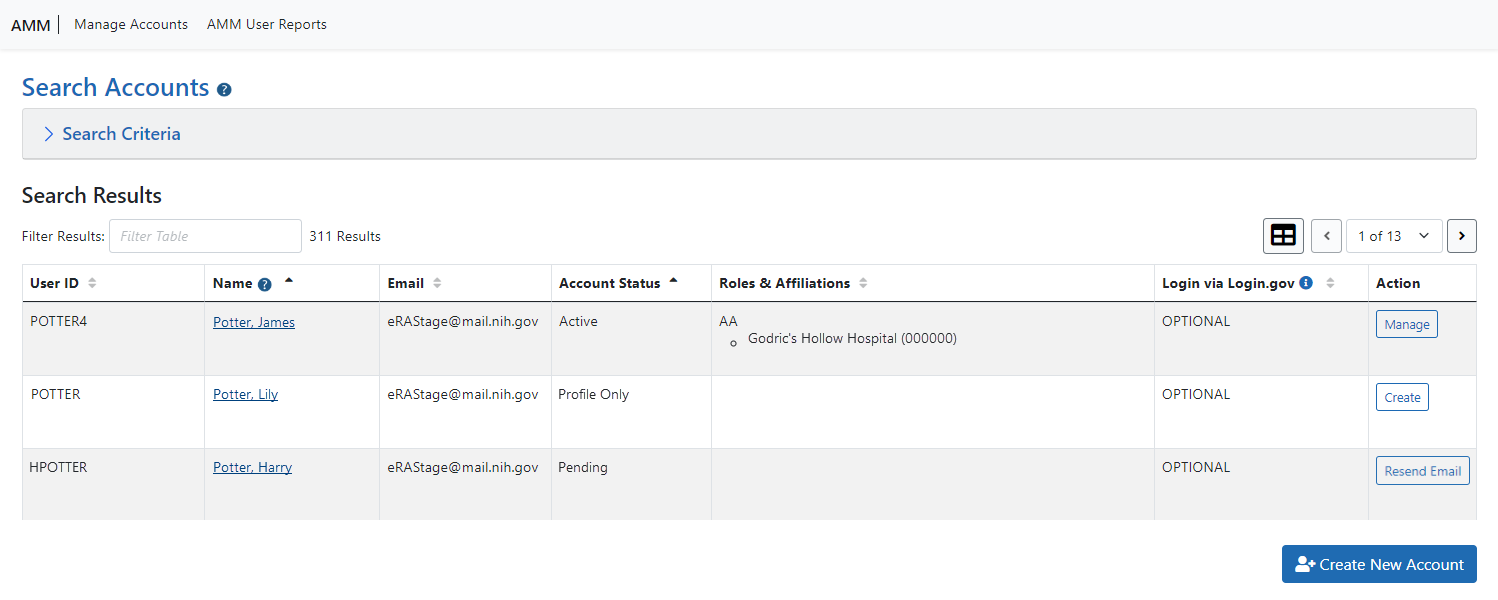
Task: Click Resend Email for HPOTTER
Action: click(1423, 471)
